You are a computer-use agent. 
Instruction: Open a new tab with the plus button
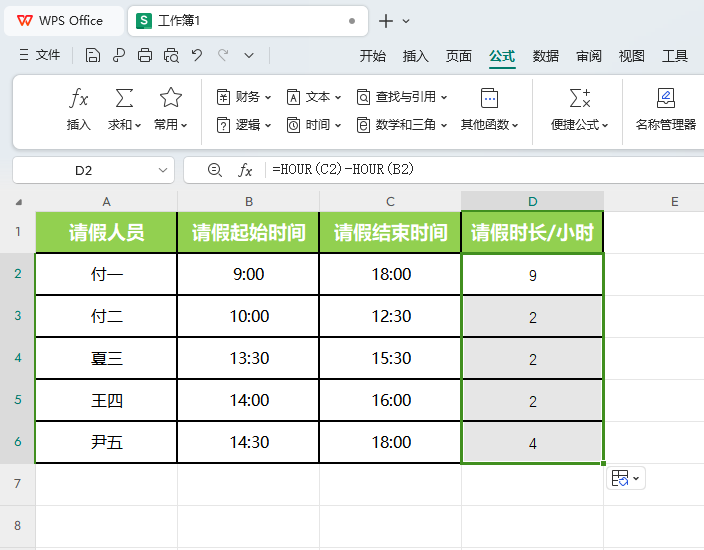tap(386, 21)
